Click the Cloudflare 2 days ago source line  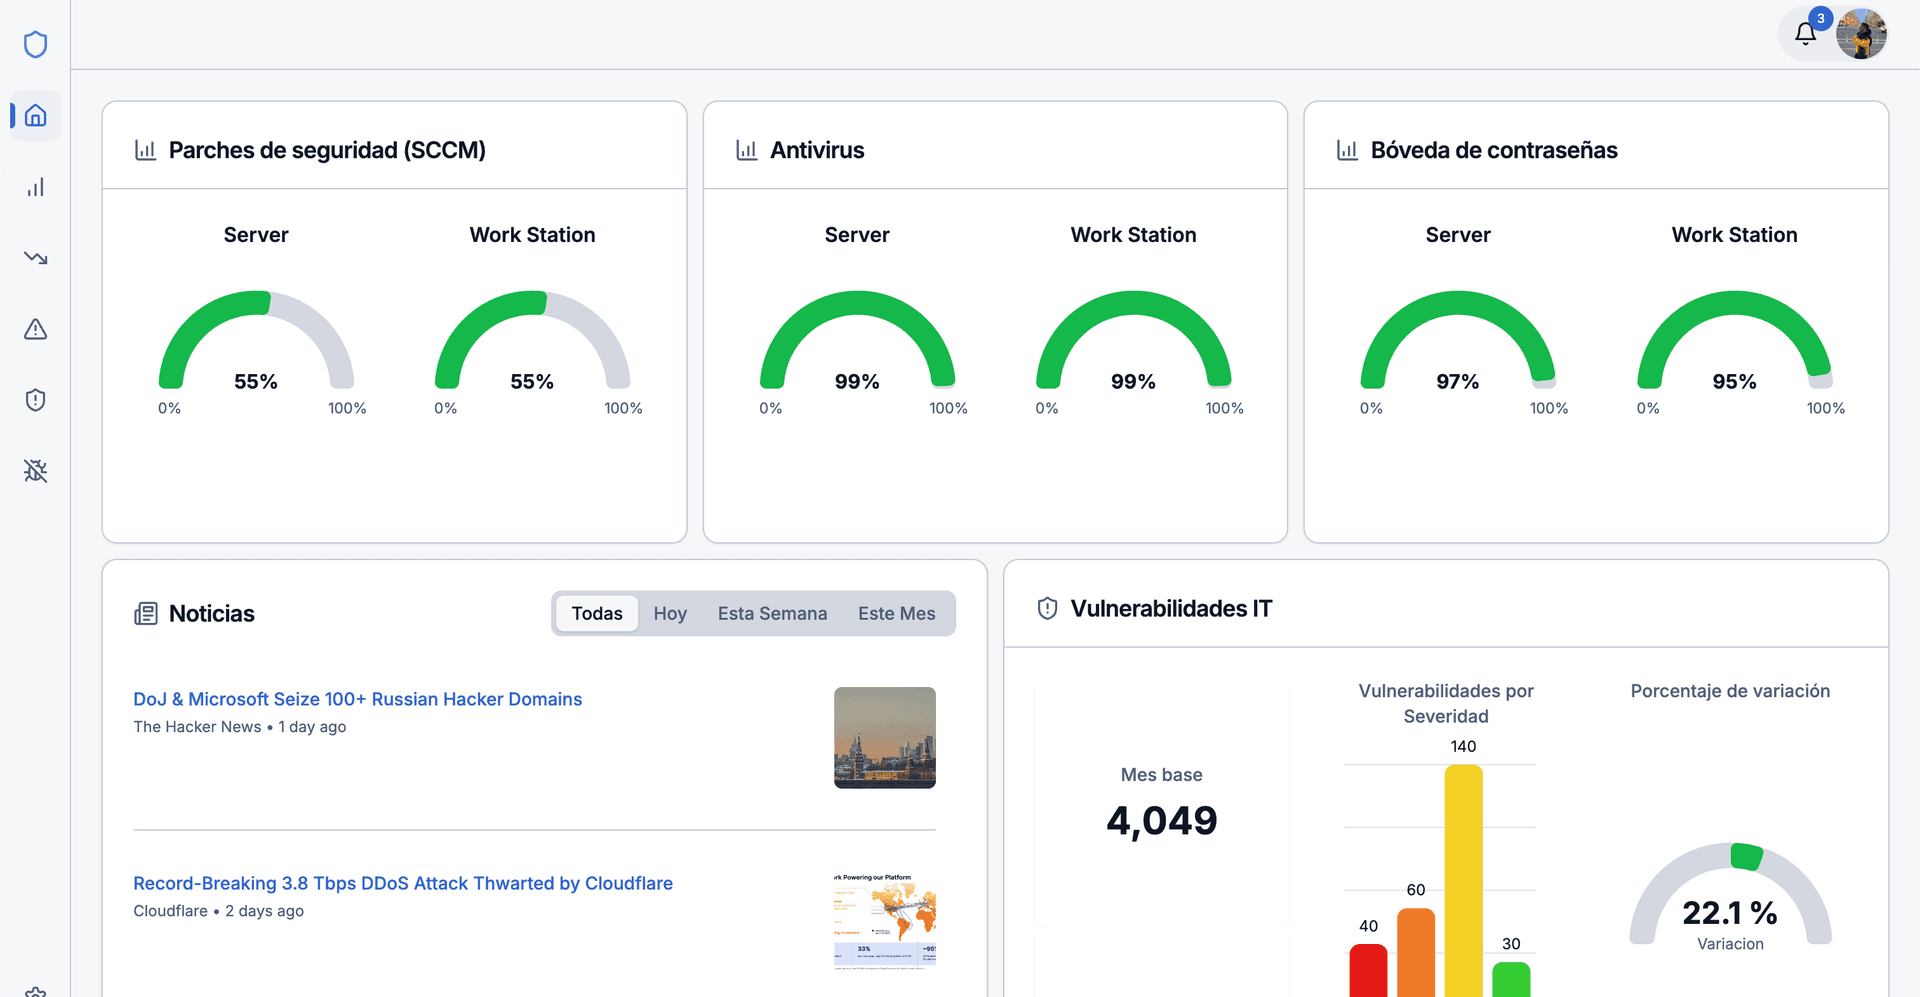coord(218,911)
